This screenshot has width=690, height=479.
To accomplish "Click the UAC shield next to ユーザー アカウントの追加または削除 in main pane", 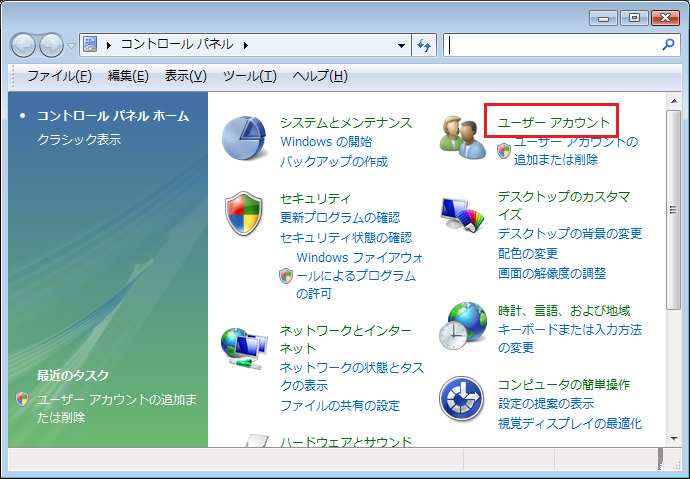I will [504, 151].
